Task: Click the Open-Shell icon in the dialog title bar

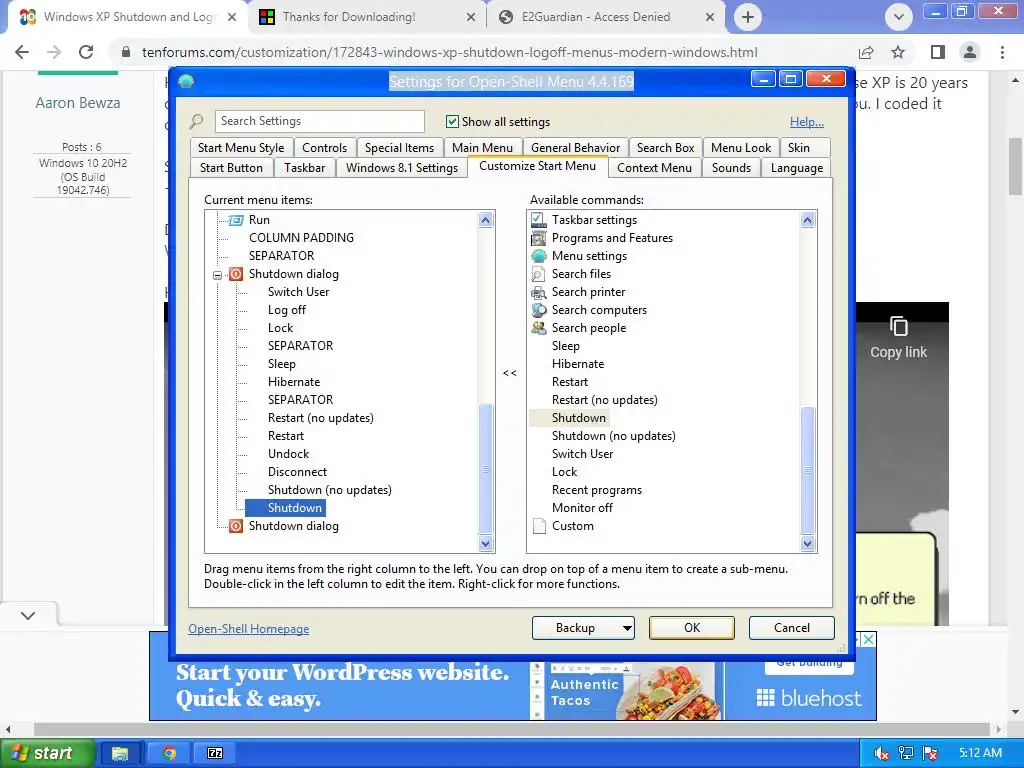Action: tap(186, 82)
